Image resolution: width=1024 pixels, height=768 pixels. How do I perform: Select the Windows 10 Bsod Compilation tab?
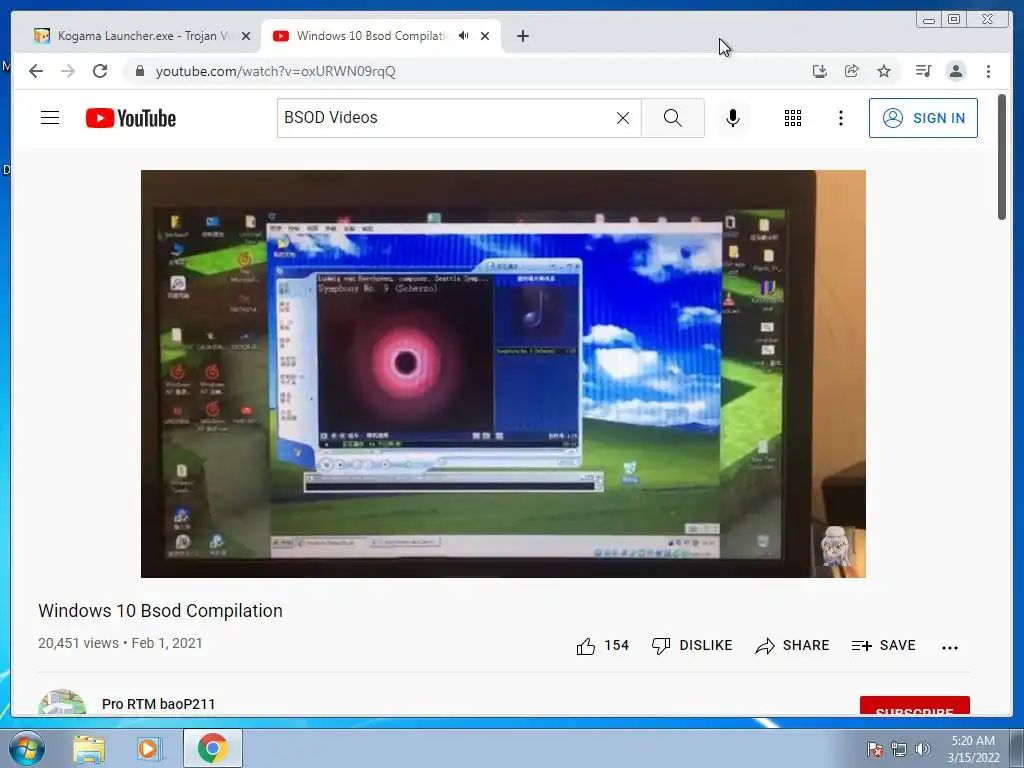(371, 36)
